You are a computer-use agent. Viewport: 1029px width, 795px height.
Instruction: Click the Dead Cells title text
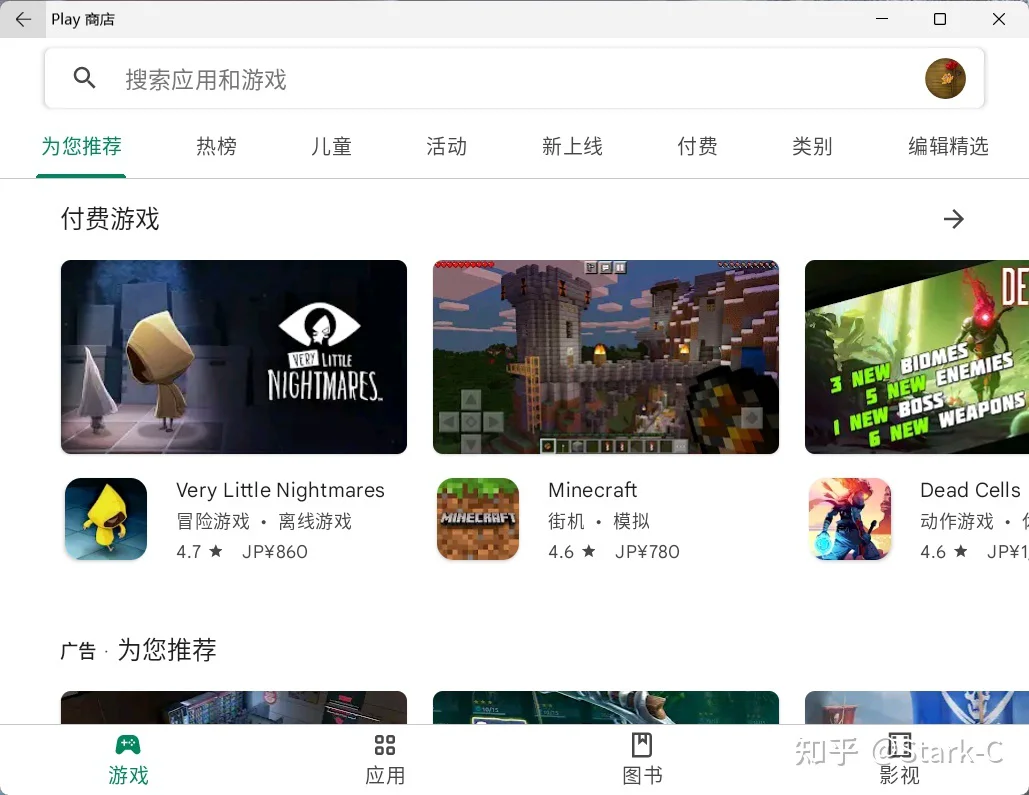tap(971, 490)
